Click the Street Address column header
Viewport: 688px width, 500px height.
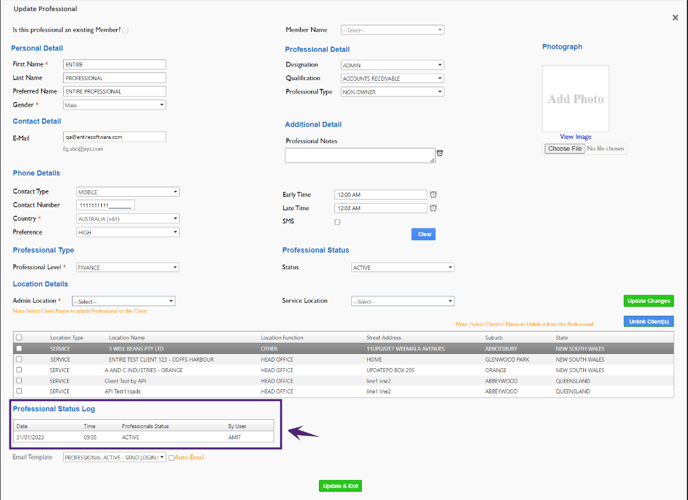pos(384,338)
